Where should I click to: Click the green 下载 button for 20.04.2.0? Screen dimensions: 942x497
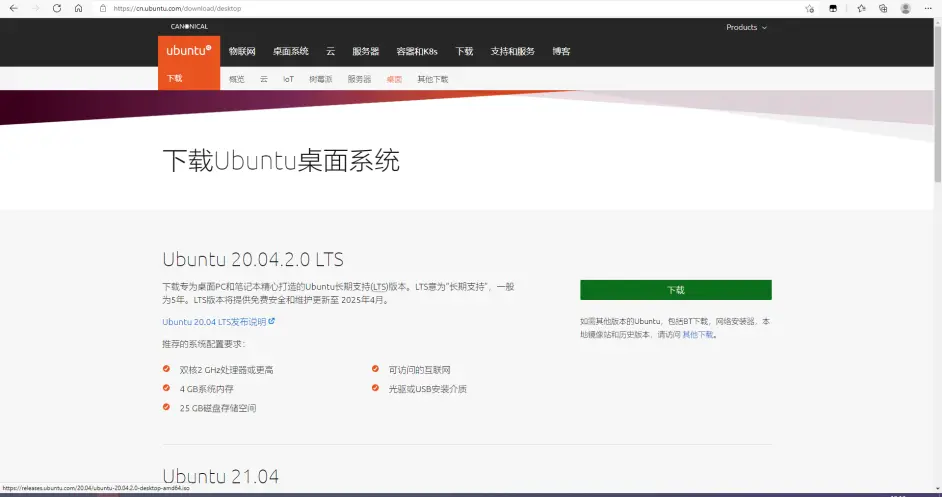[x=676, y=290]
